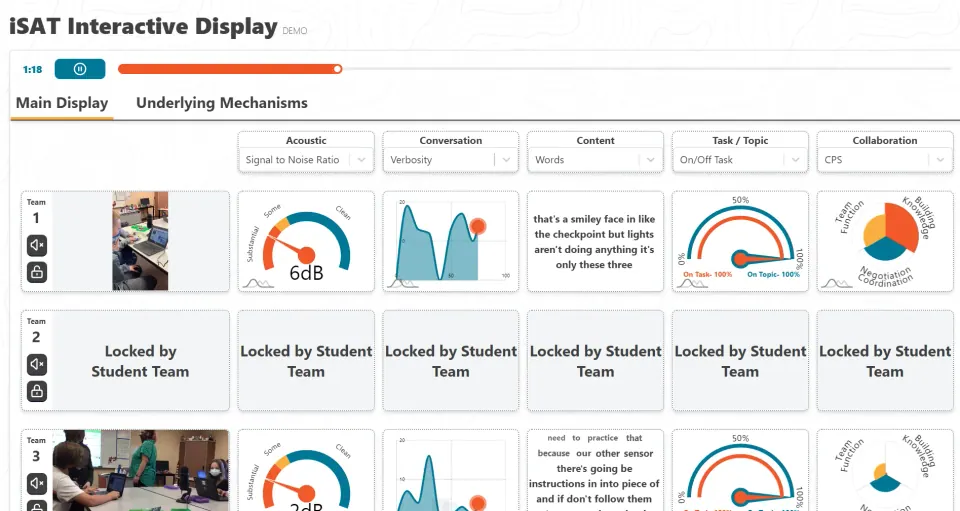This screenshot has width=960, height=511.
Task: Click Team 2 video tile 'Locked by Student Team'
Action: click(x=140, y=361)
